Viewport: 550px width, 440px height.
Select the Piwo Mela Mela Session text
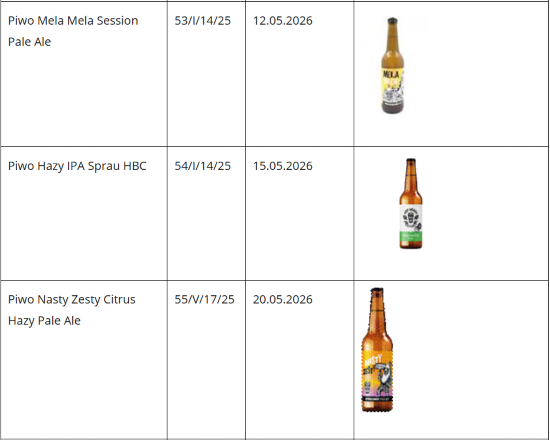point(73,21)
